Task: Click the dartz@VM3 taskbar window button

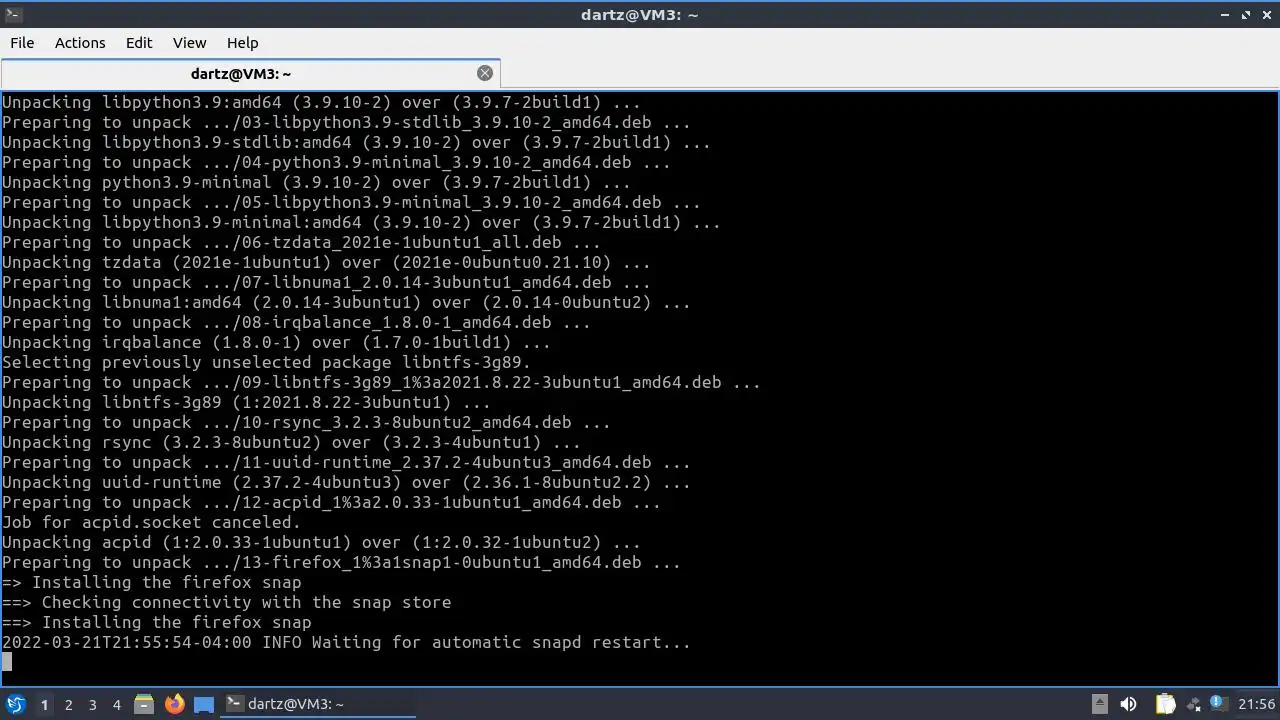Action: 318,704
